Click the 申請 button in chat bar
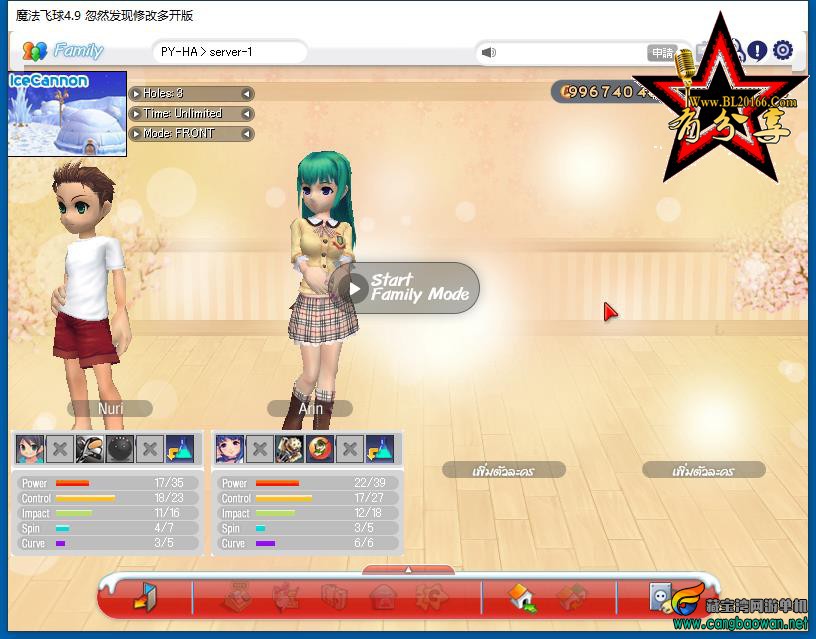 (x=662, y=53)
